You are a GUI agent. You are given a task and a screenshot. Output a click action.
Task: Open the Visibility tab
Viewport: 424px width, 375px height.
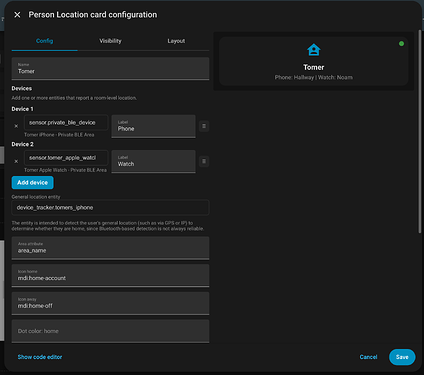pyautogui.click(x=110, y=41)
